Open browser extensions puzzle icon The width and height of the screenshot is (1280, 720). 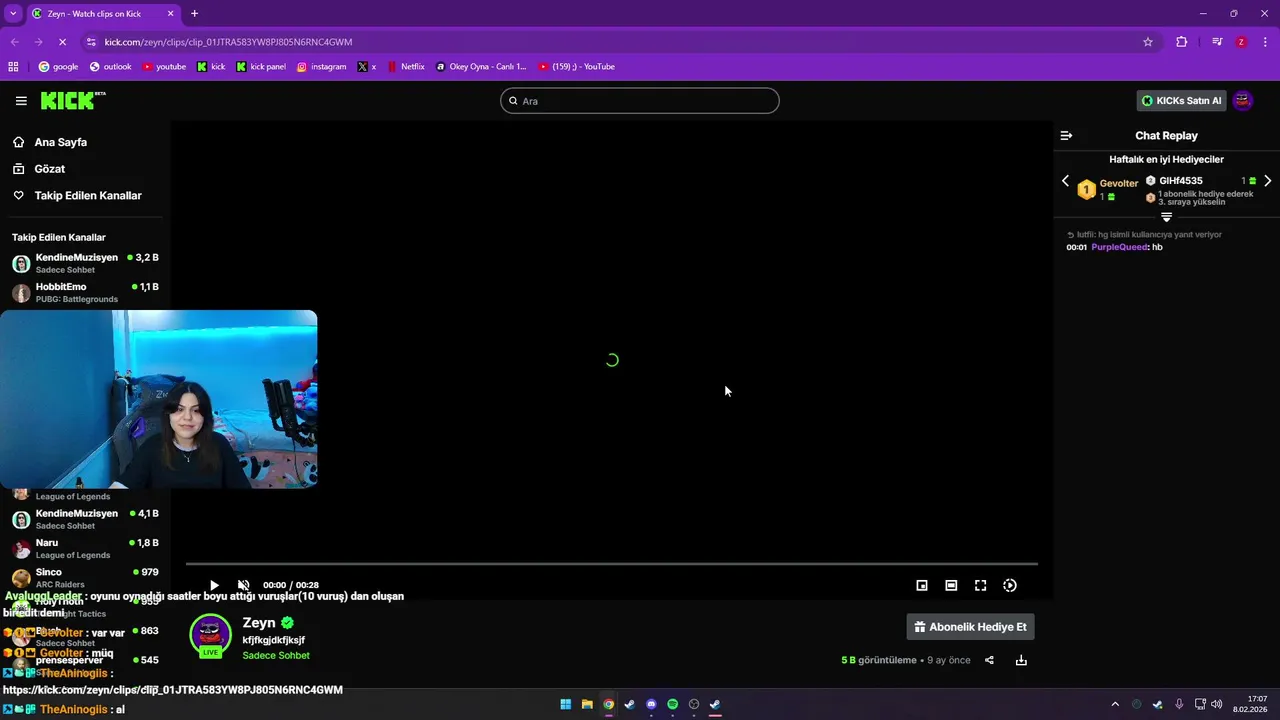[x=1182, y=42]
